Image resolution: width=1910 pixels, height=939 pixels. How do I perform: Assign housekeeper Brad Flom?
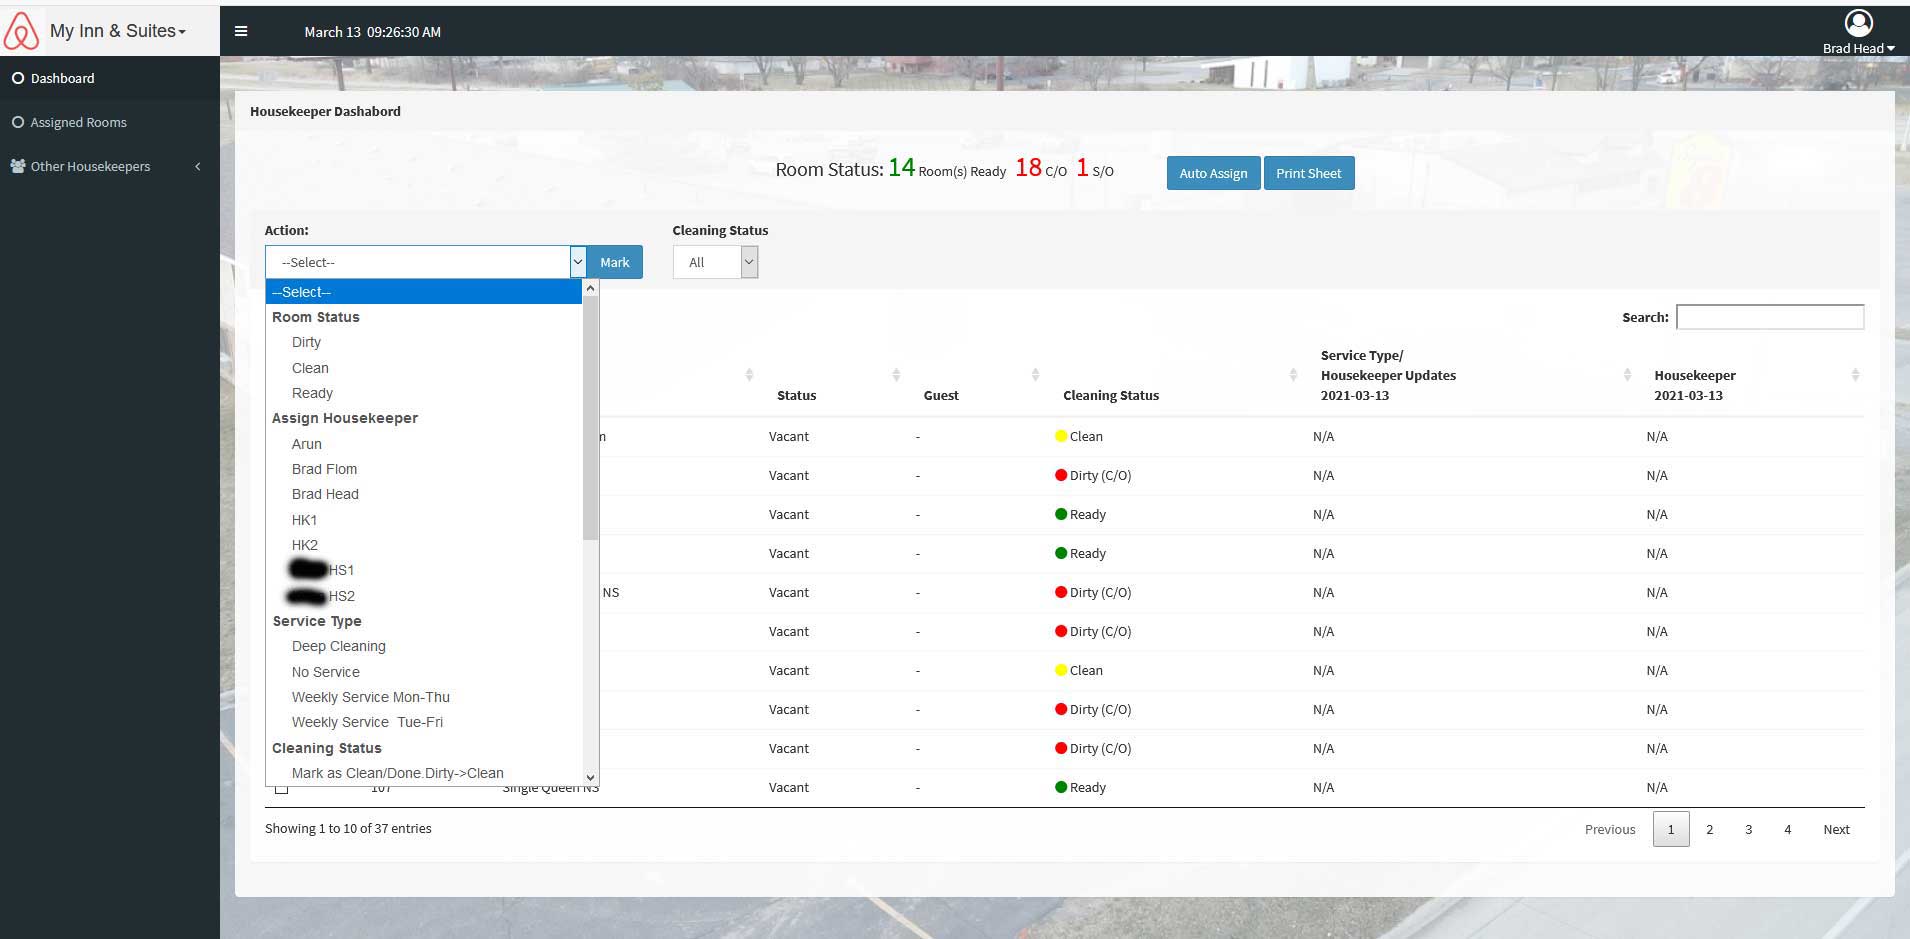coord(324,469)
